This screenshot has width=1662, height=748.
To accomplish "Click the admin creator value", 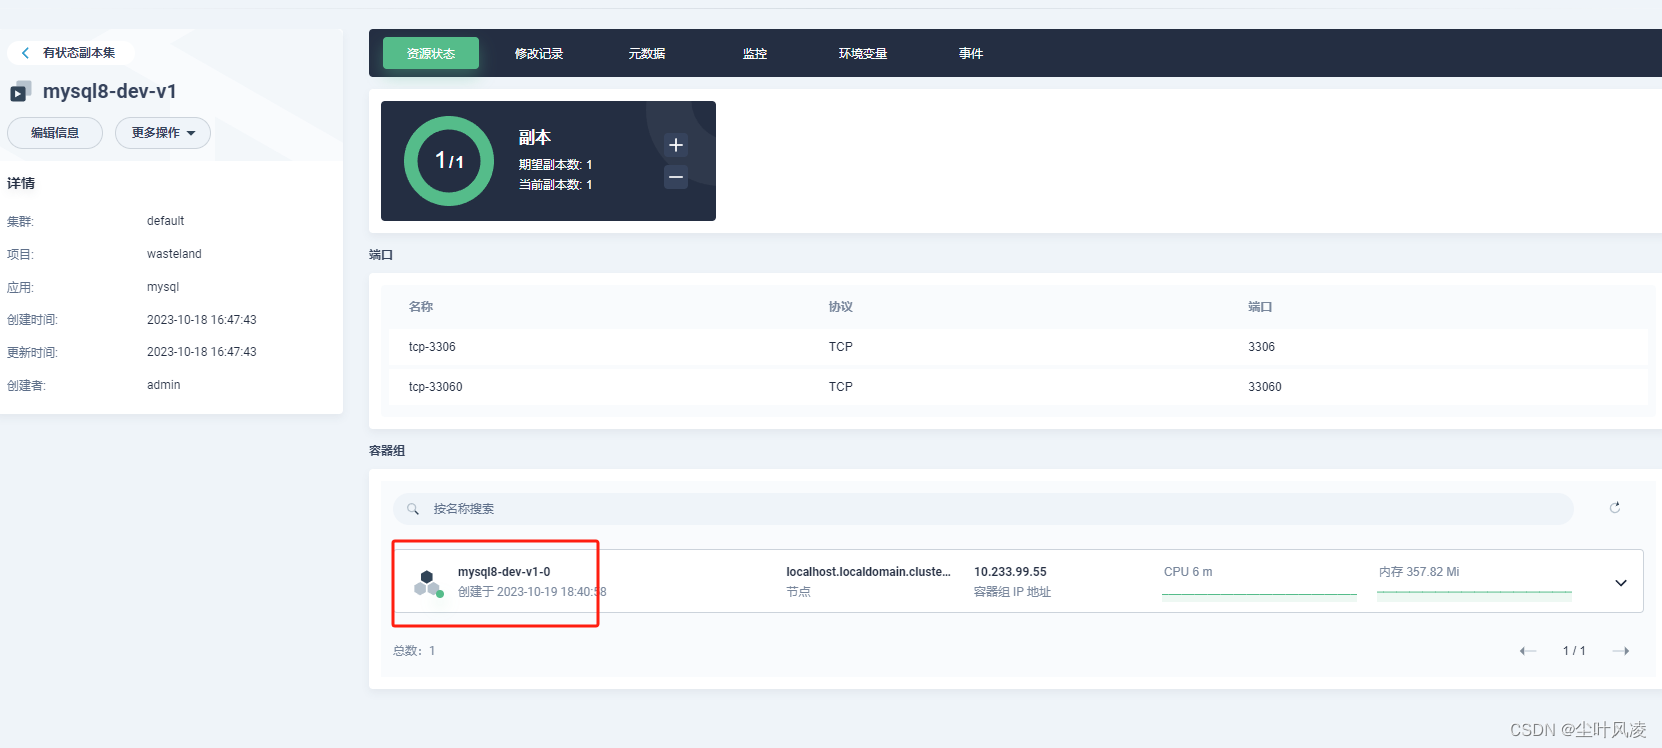I will click(163, 385).
